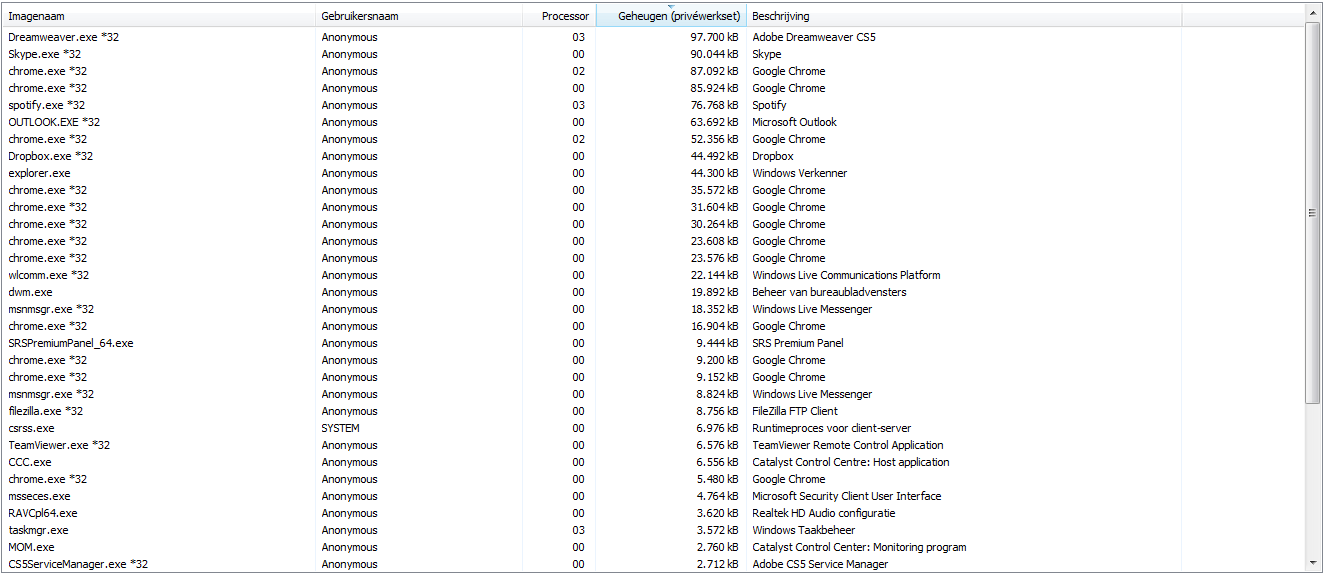Select the csrss.exe SYSTEM process
The height and width of the screenshot is (575, 1325).
coord(31,428)
